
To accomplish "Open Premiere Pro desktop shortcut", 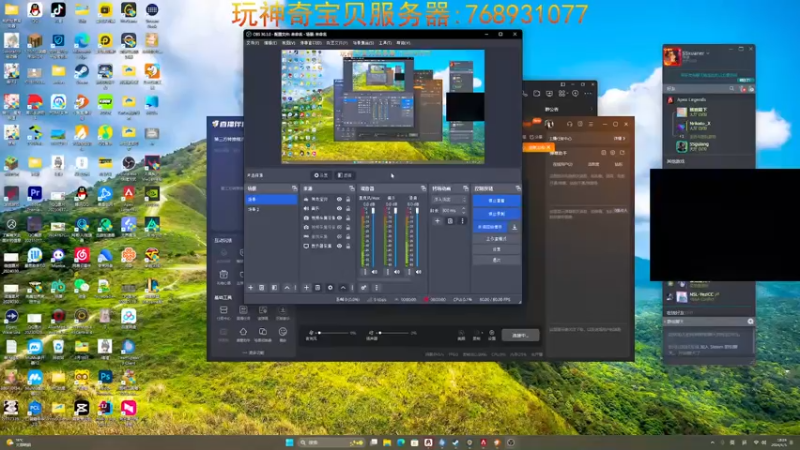I will coord(35,194).
